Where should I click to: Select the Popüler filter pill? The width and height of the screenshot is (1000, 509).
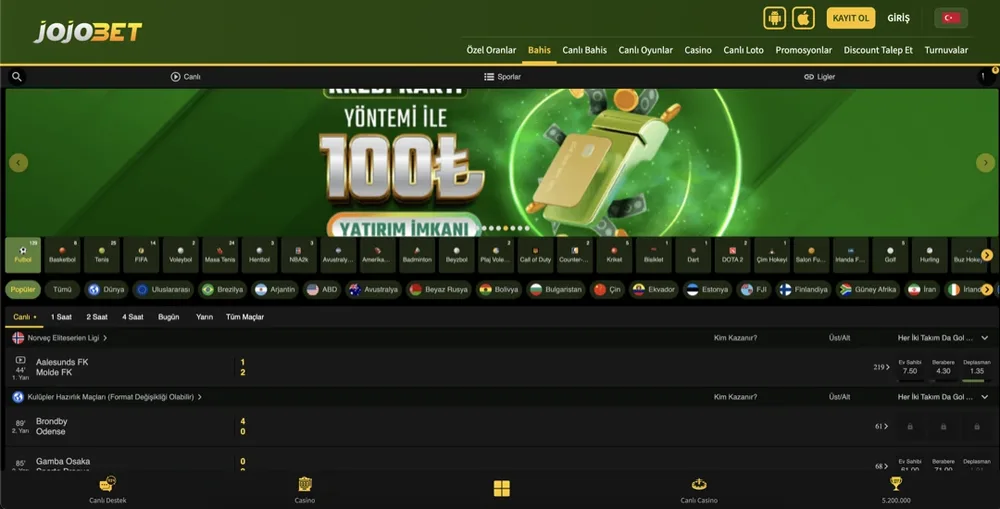(23, 290)
